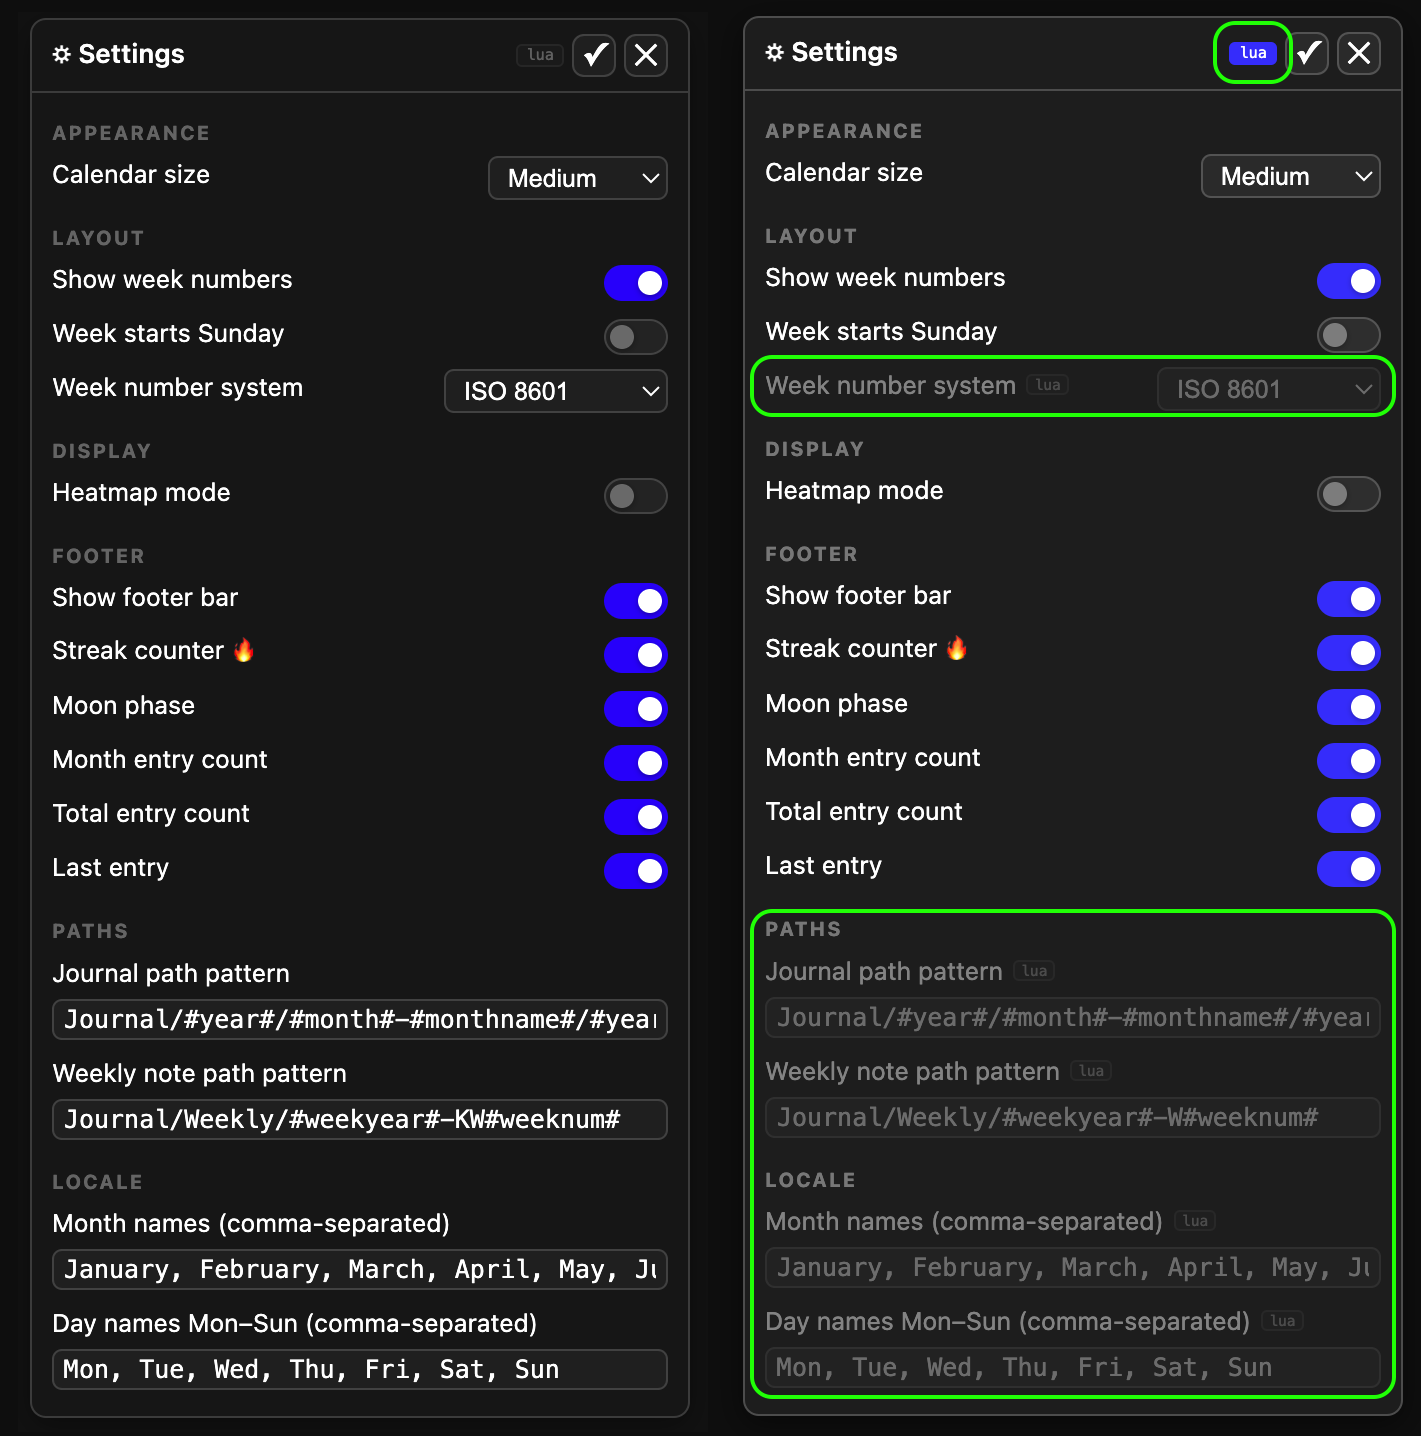The image size is (1421, 1436).
Task: Expand Calendar size dropdown in right panel
Action: coord(1290,177)
